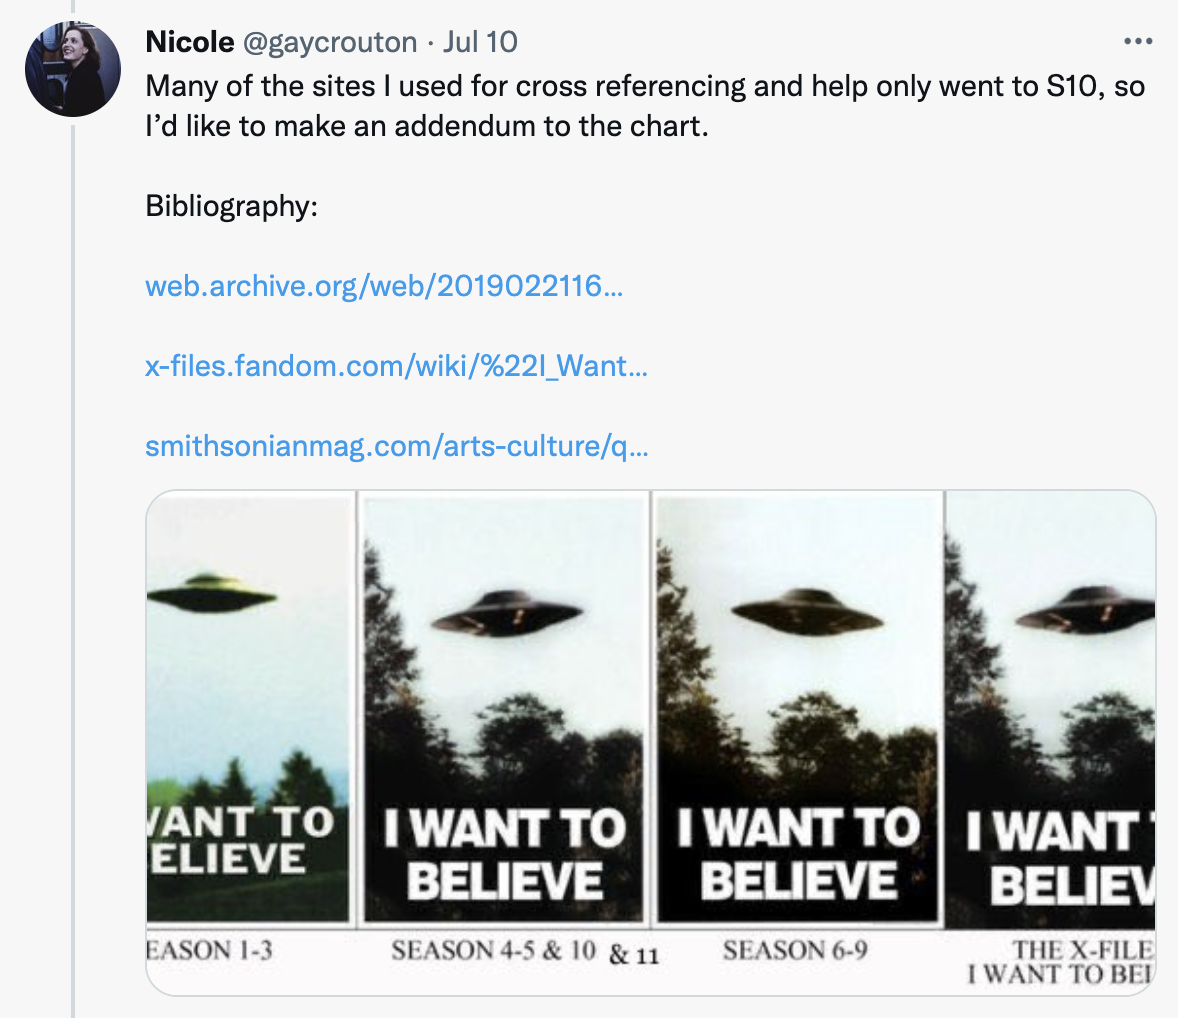Open the web.archive.org bibliography link

coord(384,286)
